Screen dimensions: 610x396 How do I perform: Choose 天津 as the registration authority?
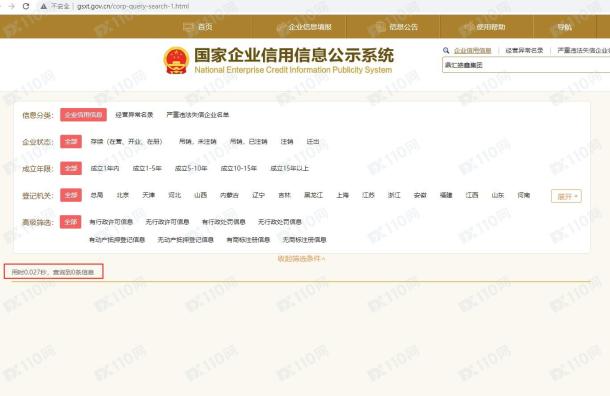point(149,195)
